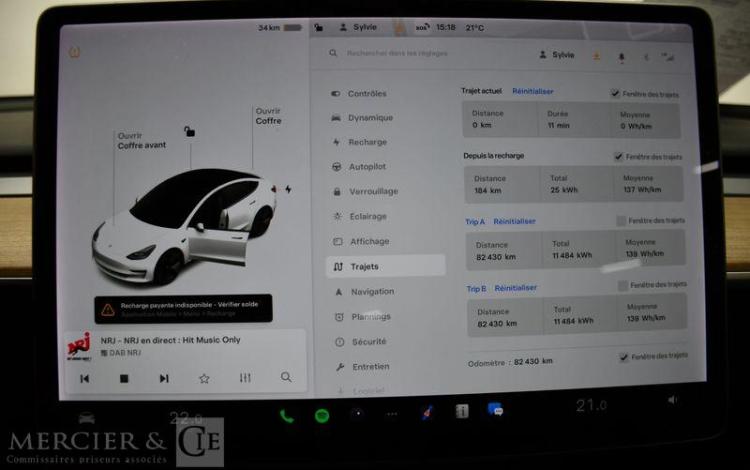The width and height of the screenshot is (750, 470).
Task: Tap the unlock padlock icon above the car
Action: 189,131
